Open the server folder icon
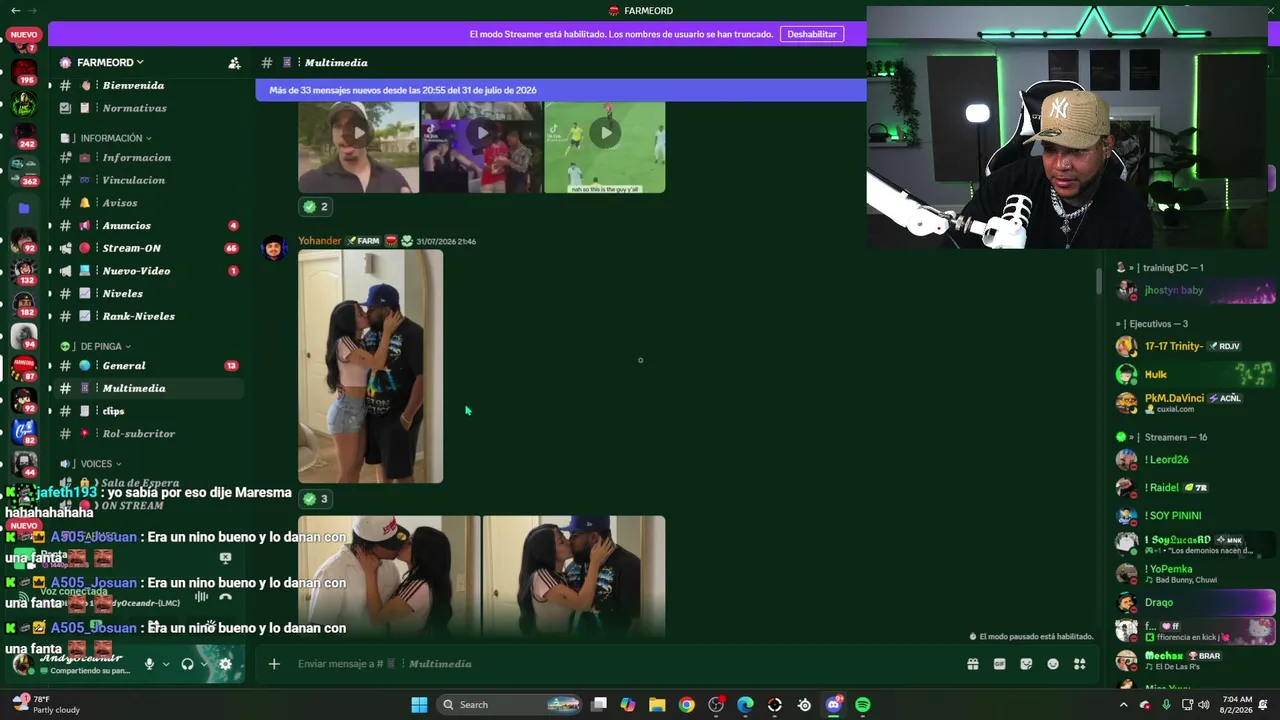This screenshot has height=720, width=1280. pyautogui.click(x=24, y=208)
